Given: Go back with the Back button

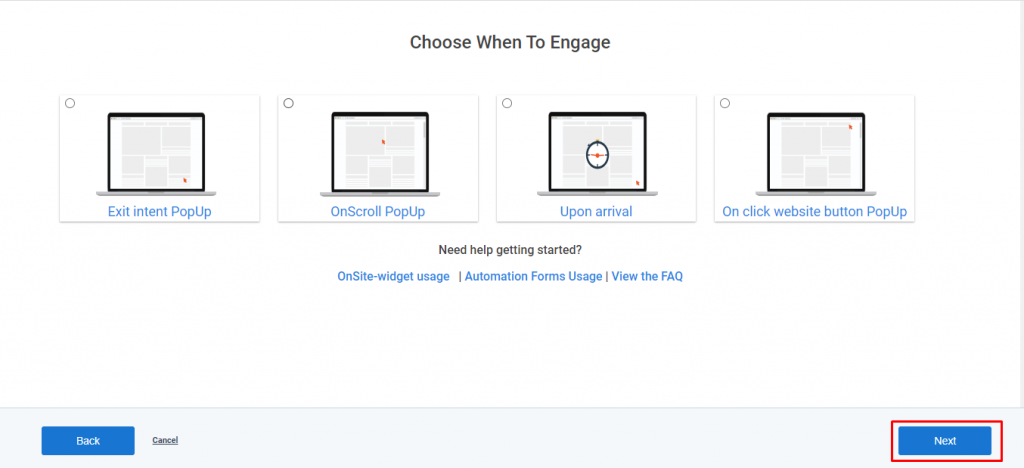Looking at the screenshot, I should [88, 441].
